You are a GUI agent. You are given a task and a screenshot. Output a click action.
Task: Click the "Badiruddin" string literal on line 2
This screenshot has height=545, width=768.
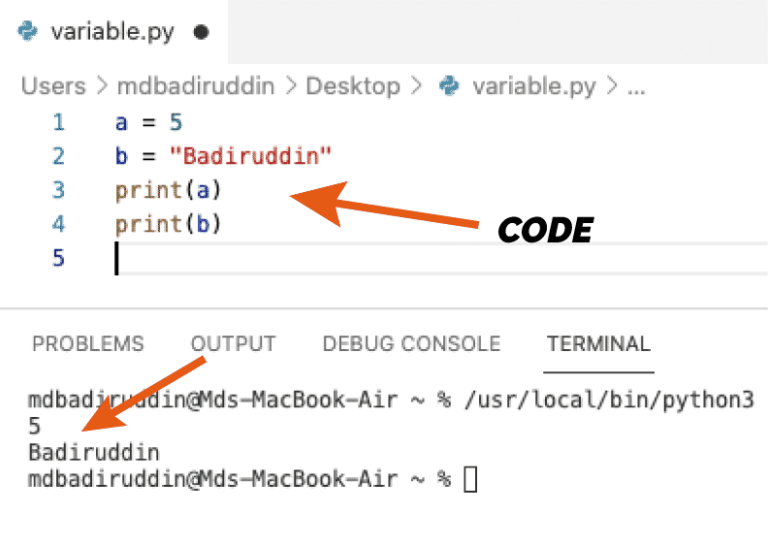click(250, 156)
